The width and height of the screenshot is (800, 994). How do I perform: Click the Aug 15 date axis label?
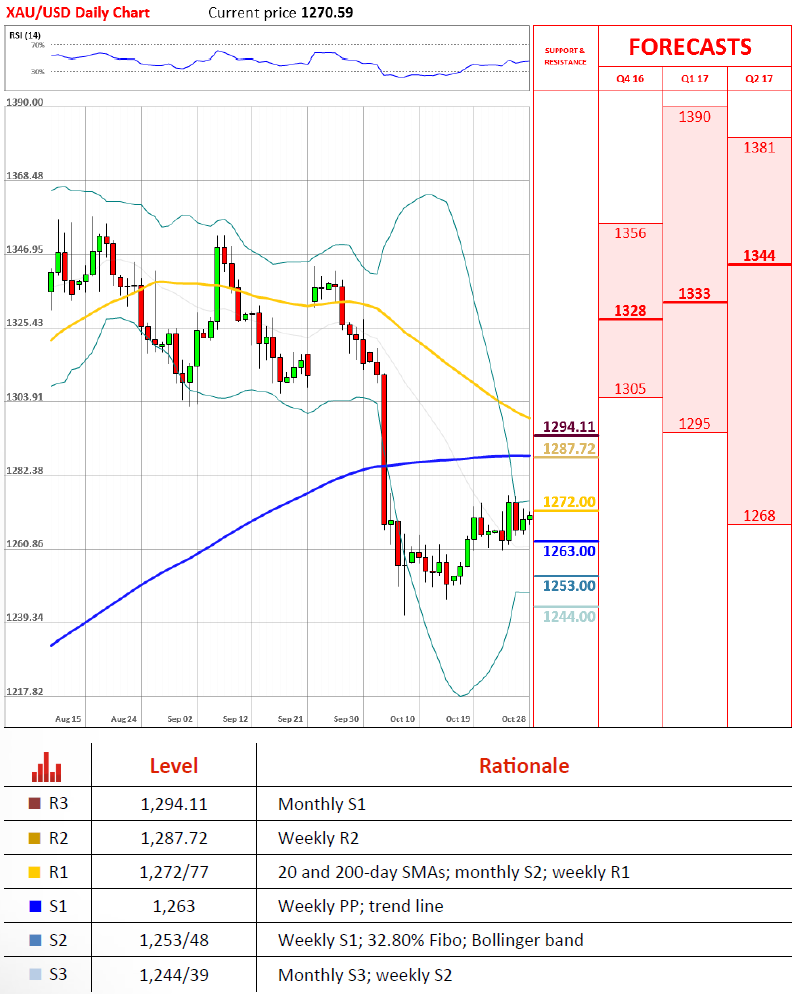pos(68,719)
